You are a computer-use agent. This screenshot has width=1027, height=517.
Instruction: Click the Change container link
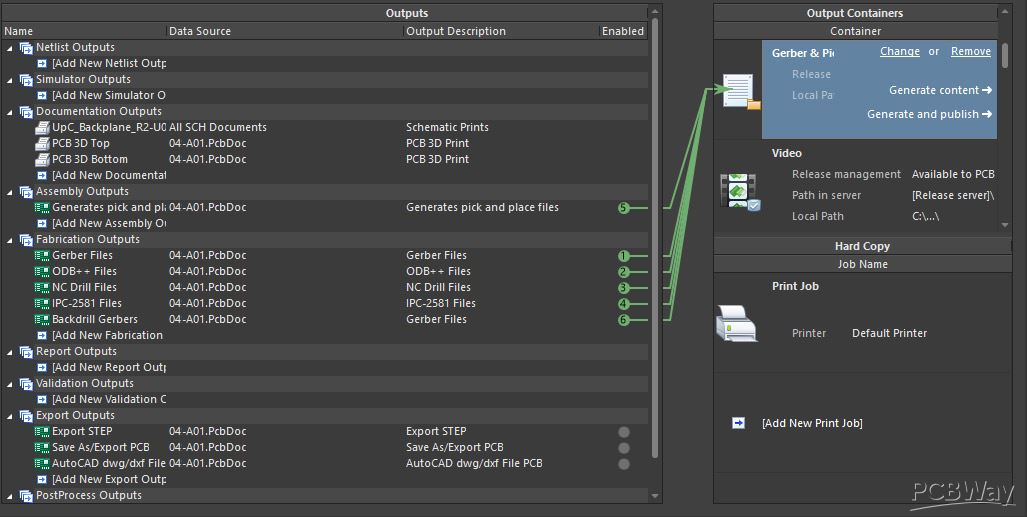899,51
